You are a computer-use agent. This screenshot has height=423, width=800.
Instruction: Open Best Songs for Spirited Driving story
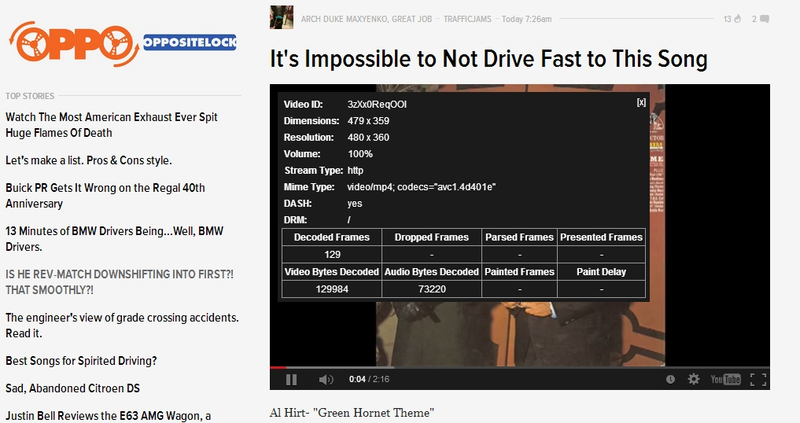tap(81, 361)
